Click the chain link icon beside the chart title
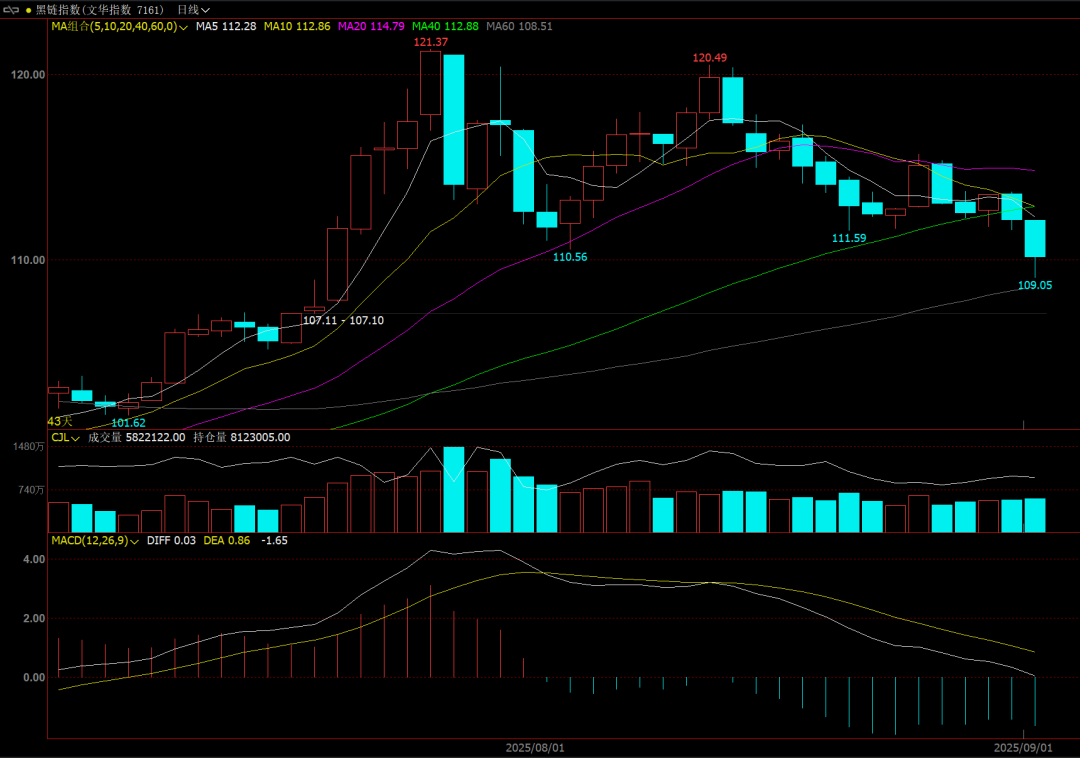Viewport: 1080px width, 758px height. point(11,10)
